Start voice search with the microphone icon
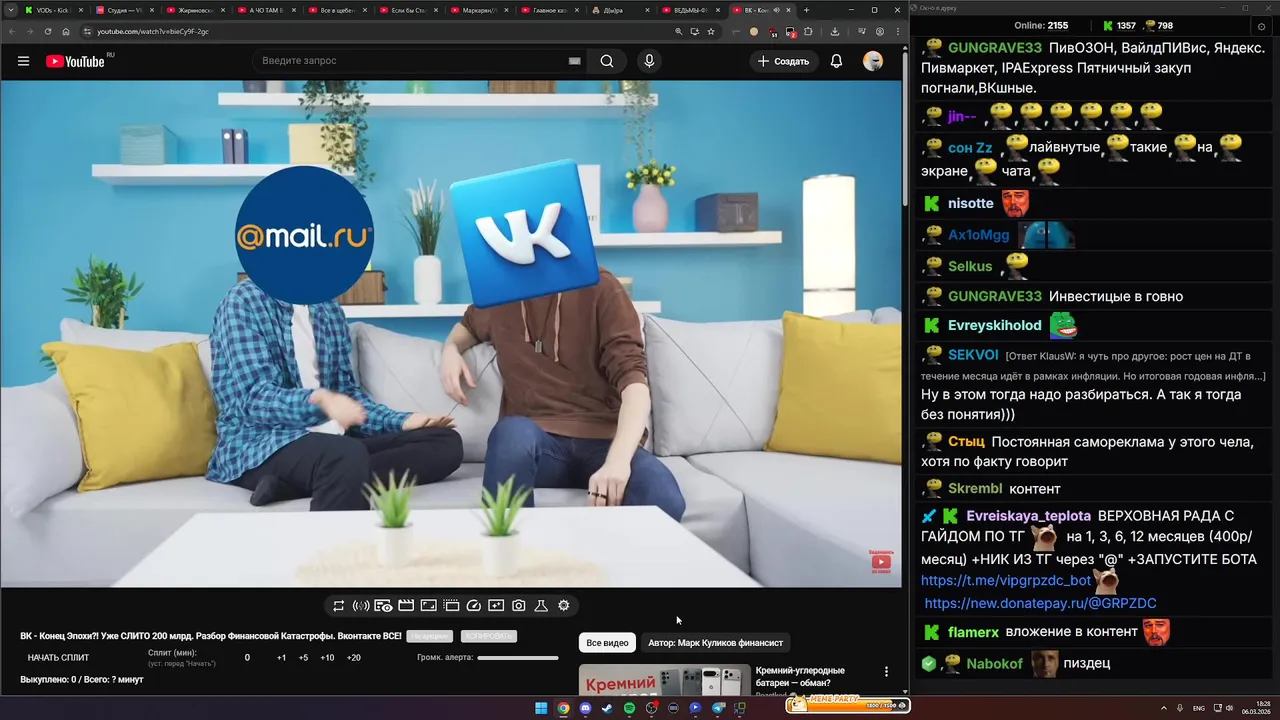This screenshot has height=720, width=1280. click(x=649, y=61)
